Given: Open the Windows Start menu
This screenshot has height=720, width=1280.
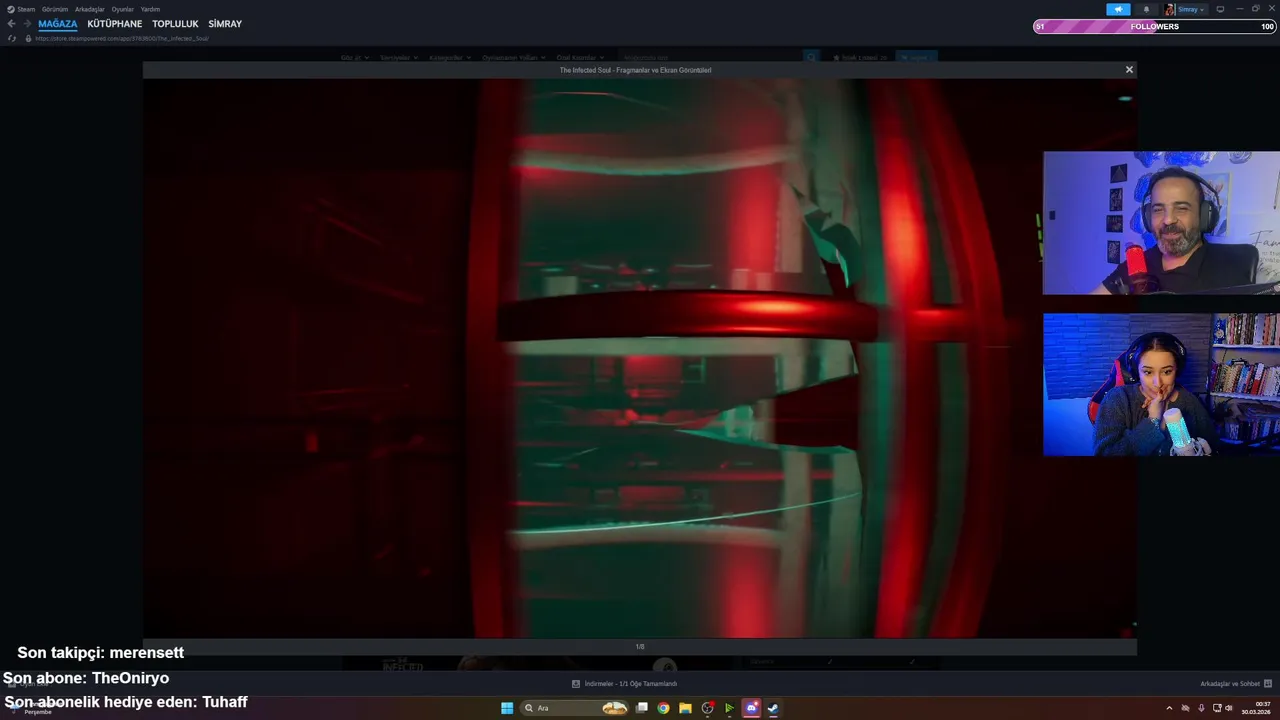Looking at the screenshot, I should click(x=507, y=708).
